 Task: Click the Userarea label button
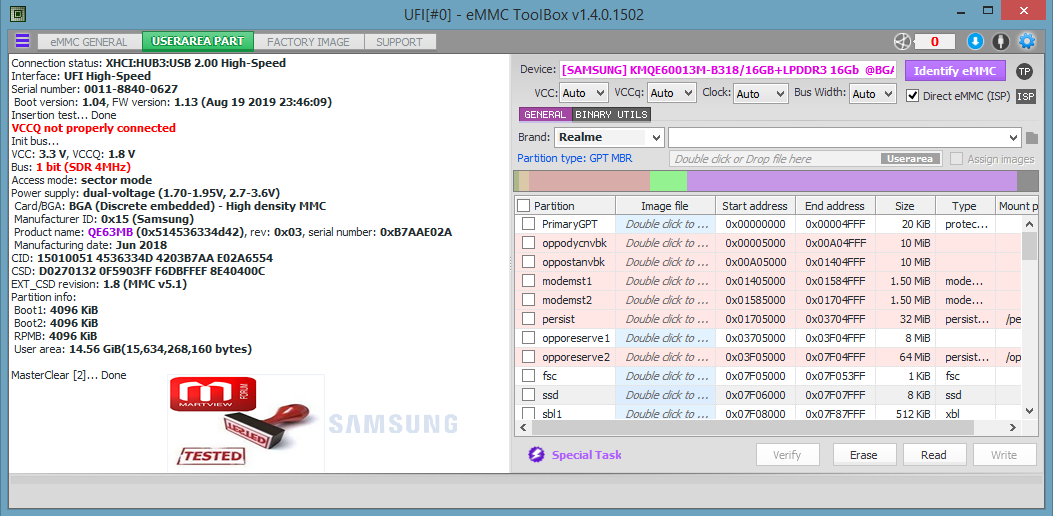(910, 159)
